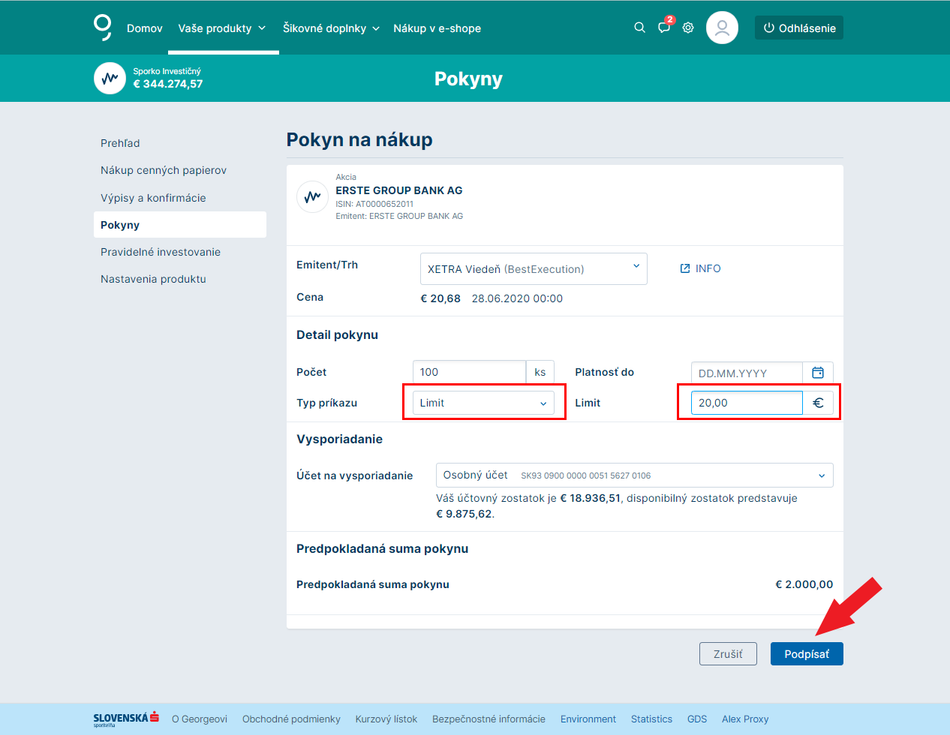Click the ks unit label
950x735 pixels.
click(x=540, y=372)
